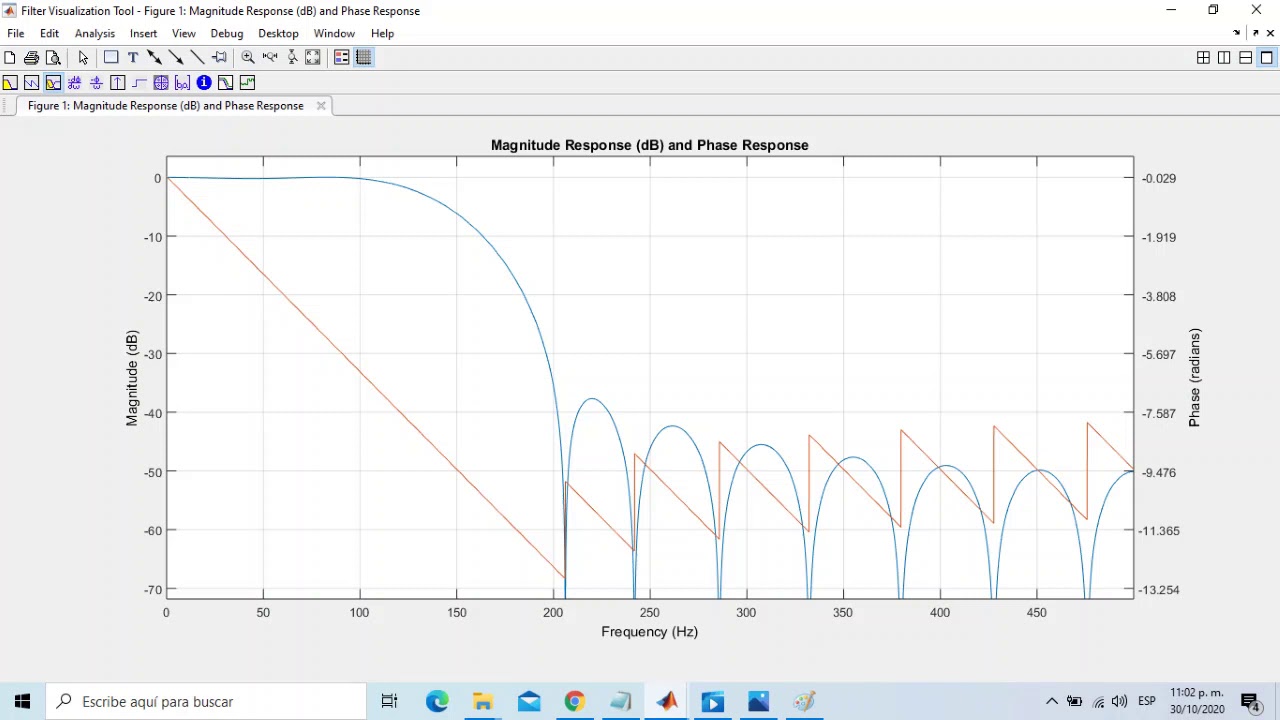Open the Window menu
1280x720 pixels.
coord(334,33)
